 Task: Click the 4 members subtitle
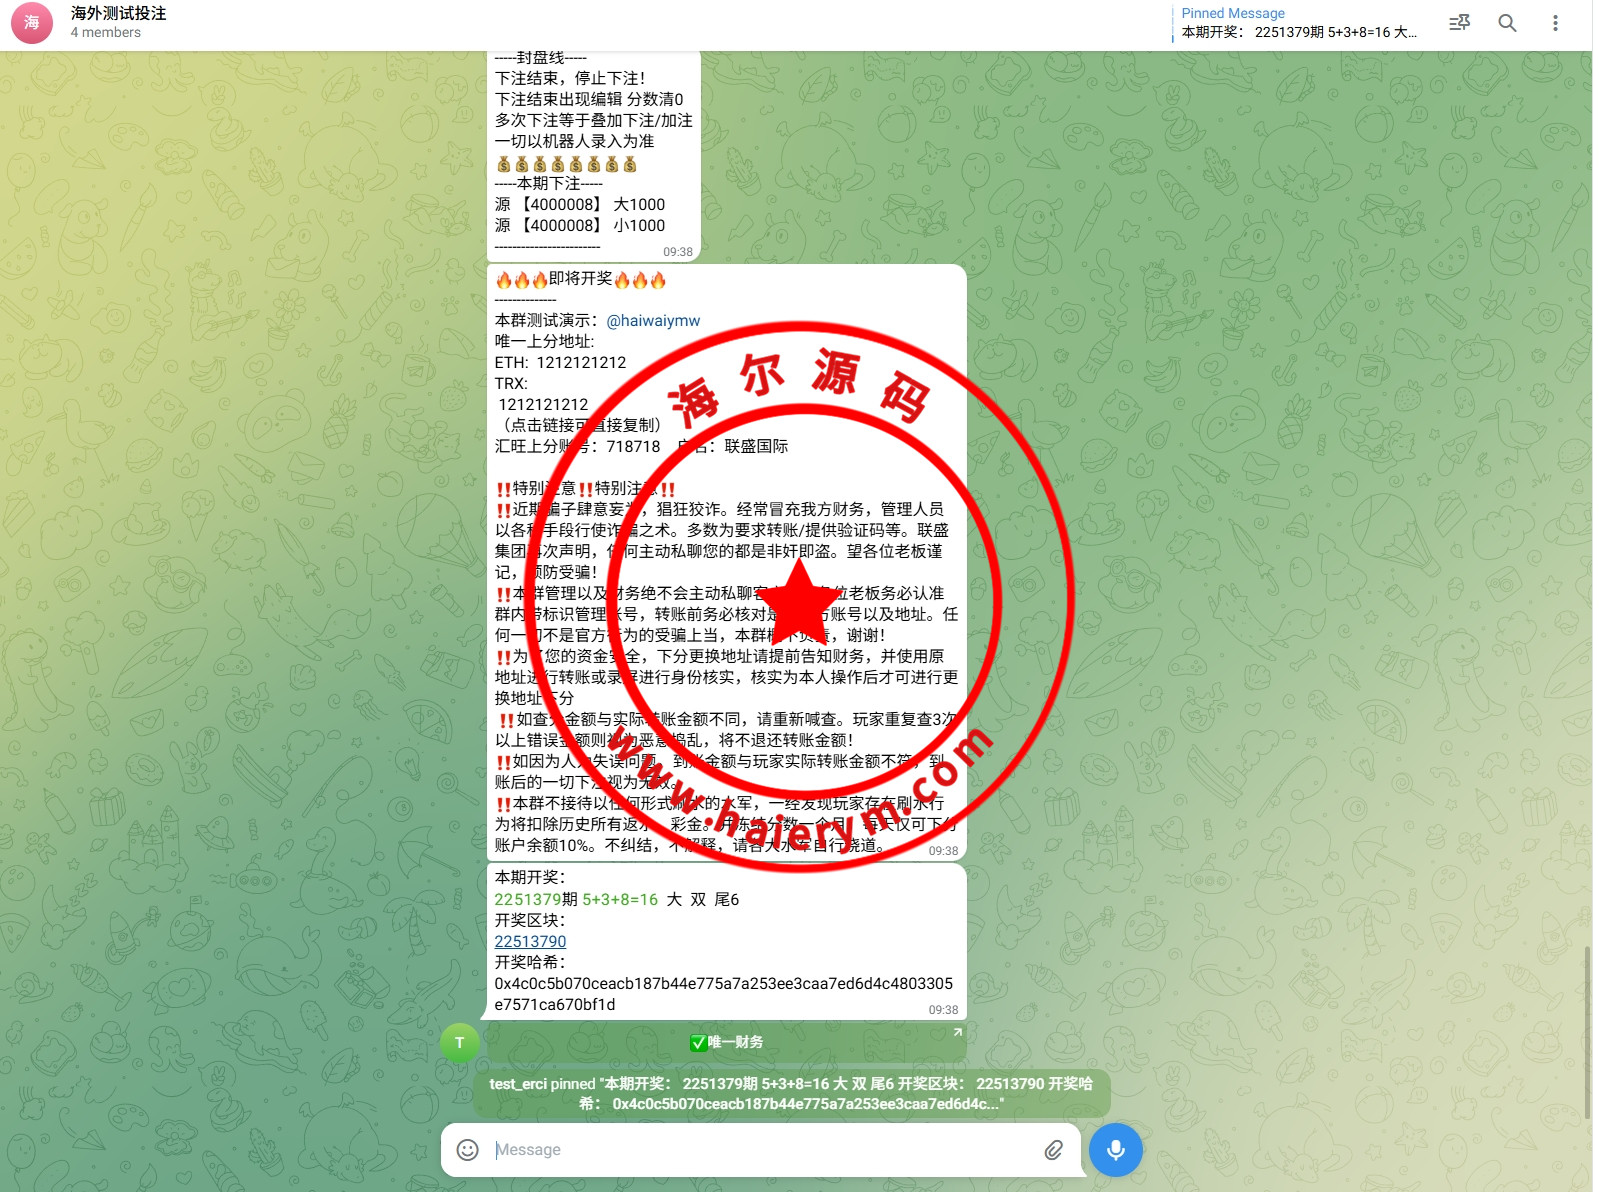[106, 33]
